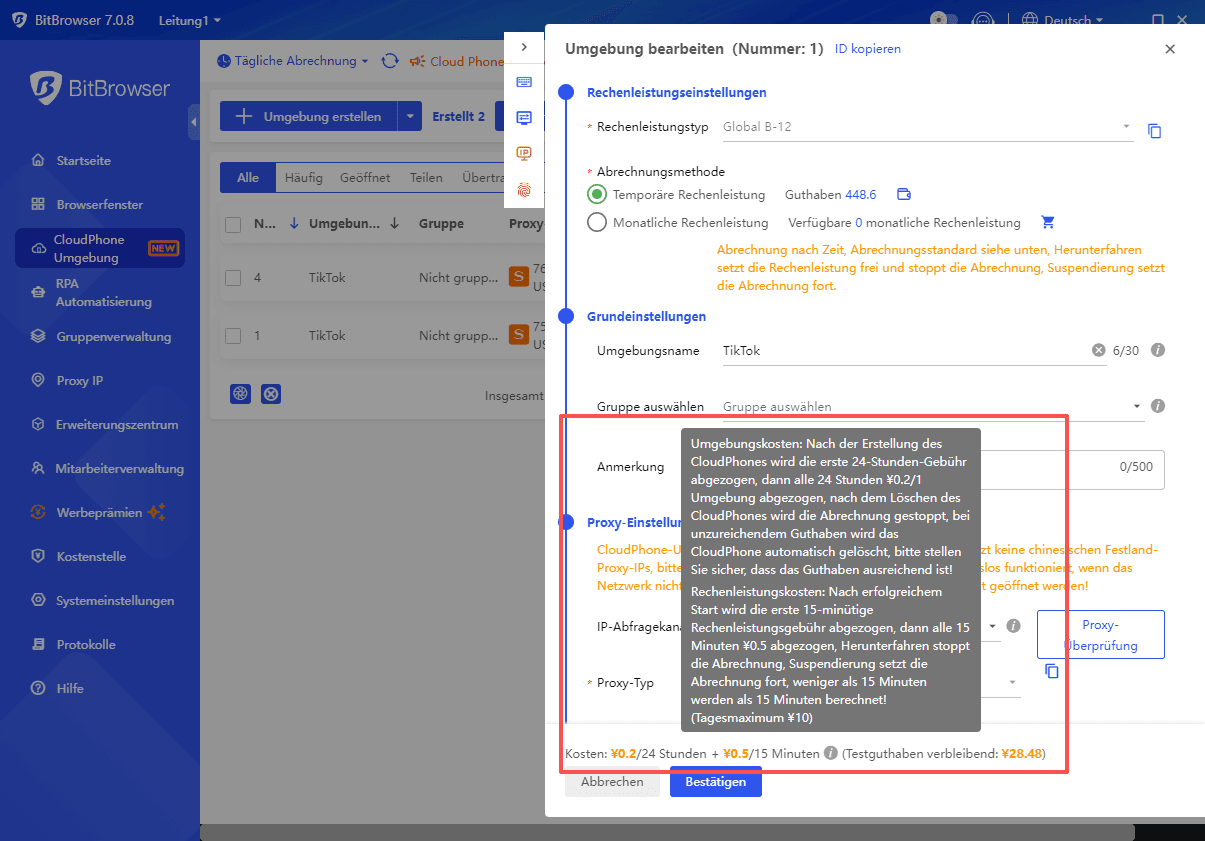Click the refresh icon beside Tägliche Abrechnung
The height and width of the screenshot is (841, 1205).
[x=390, y=61]
